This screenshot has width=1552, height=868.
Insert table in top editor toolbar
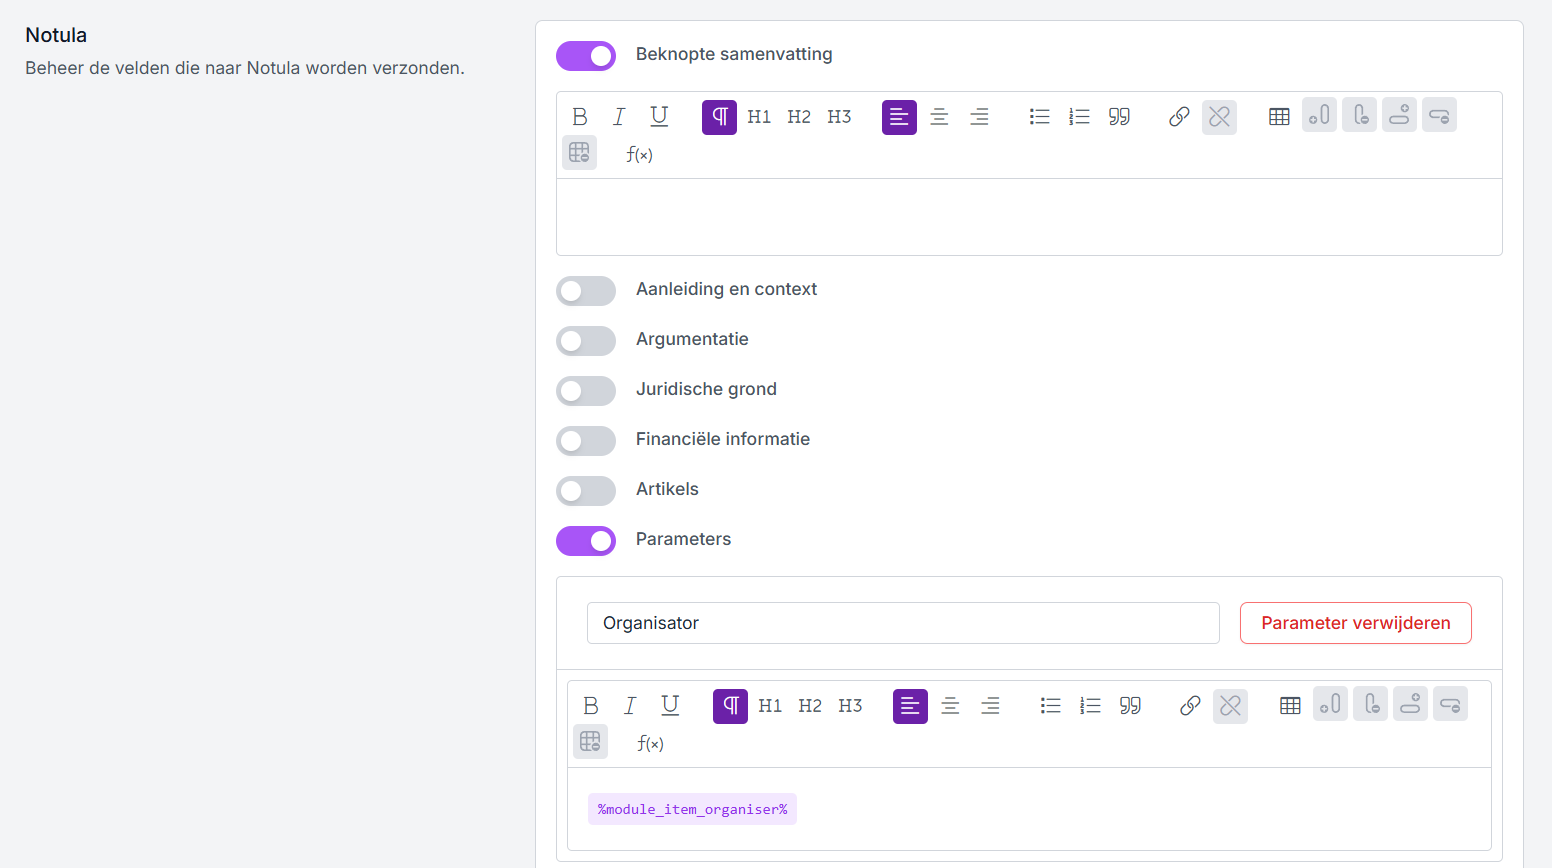tap(1279, 117)
